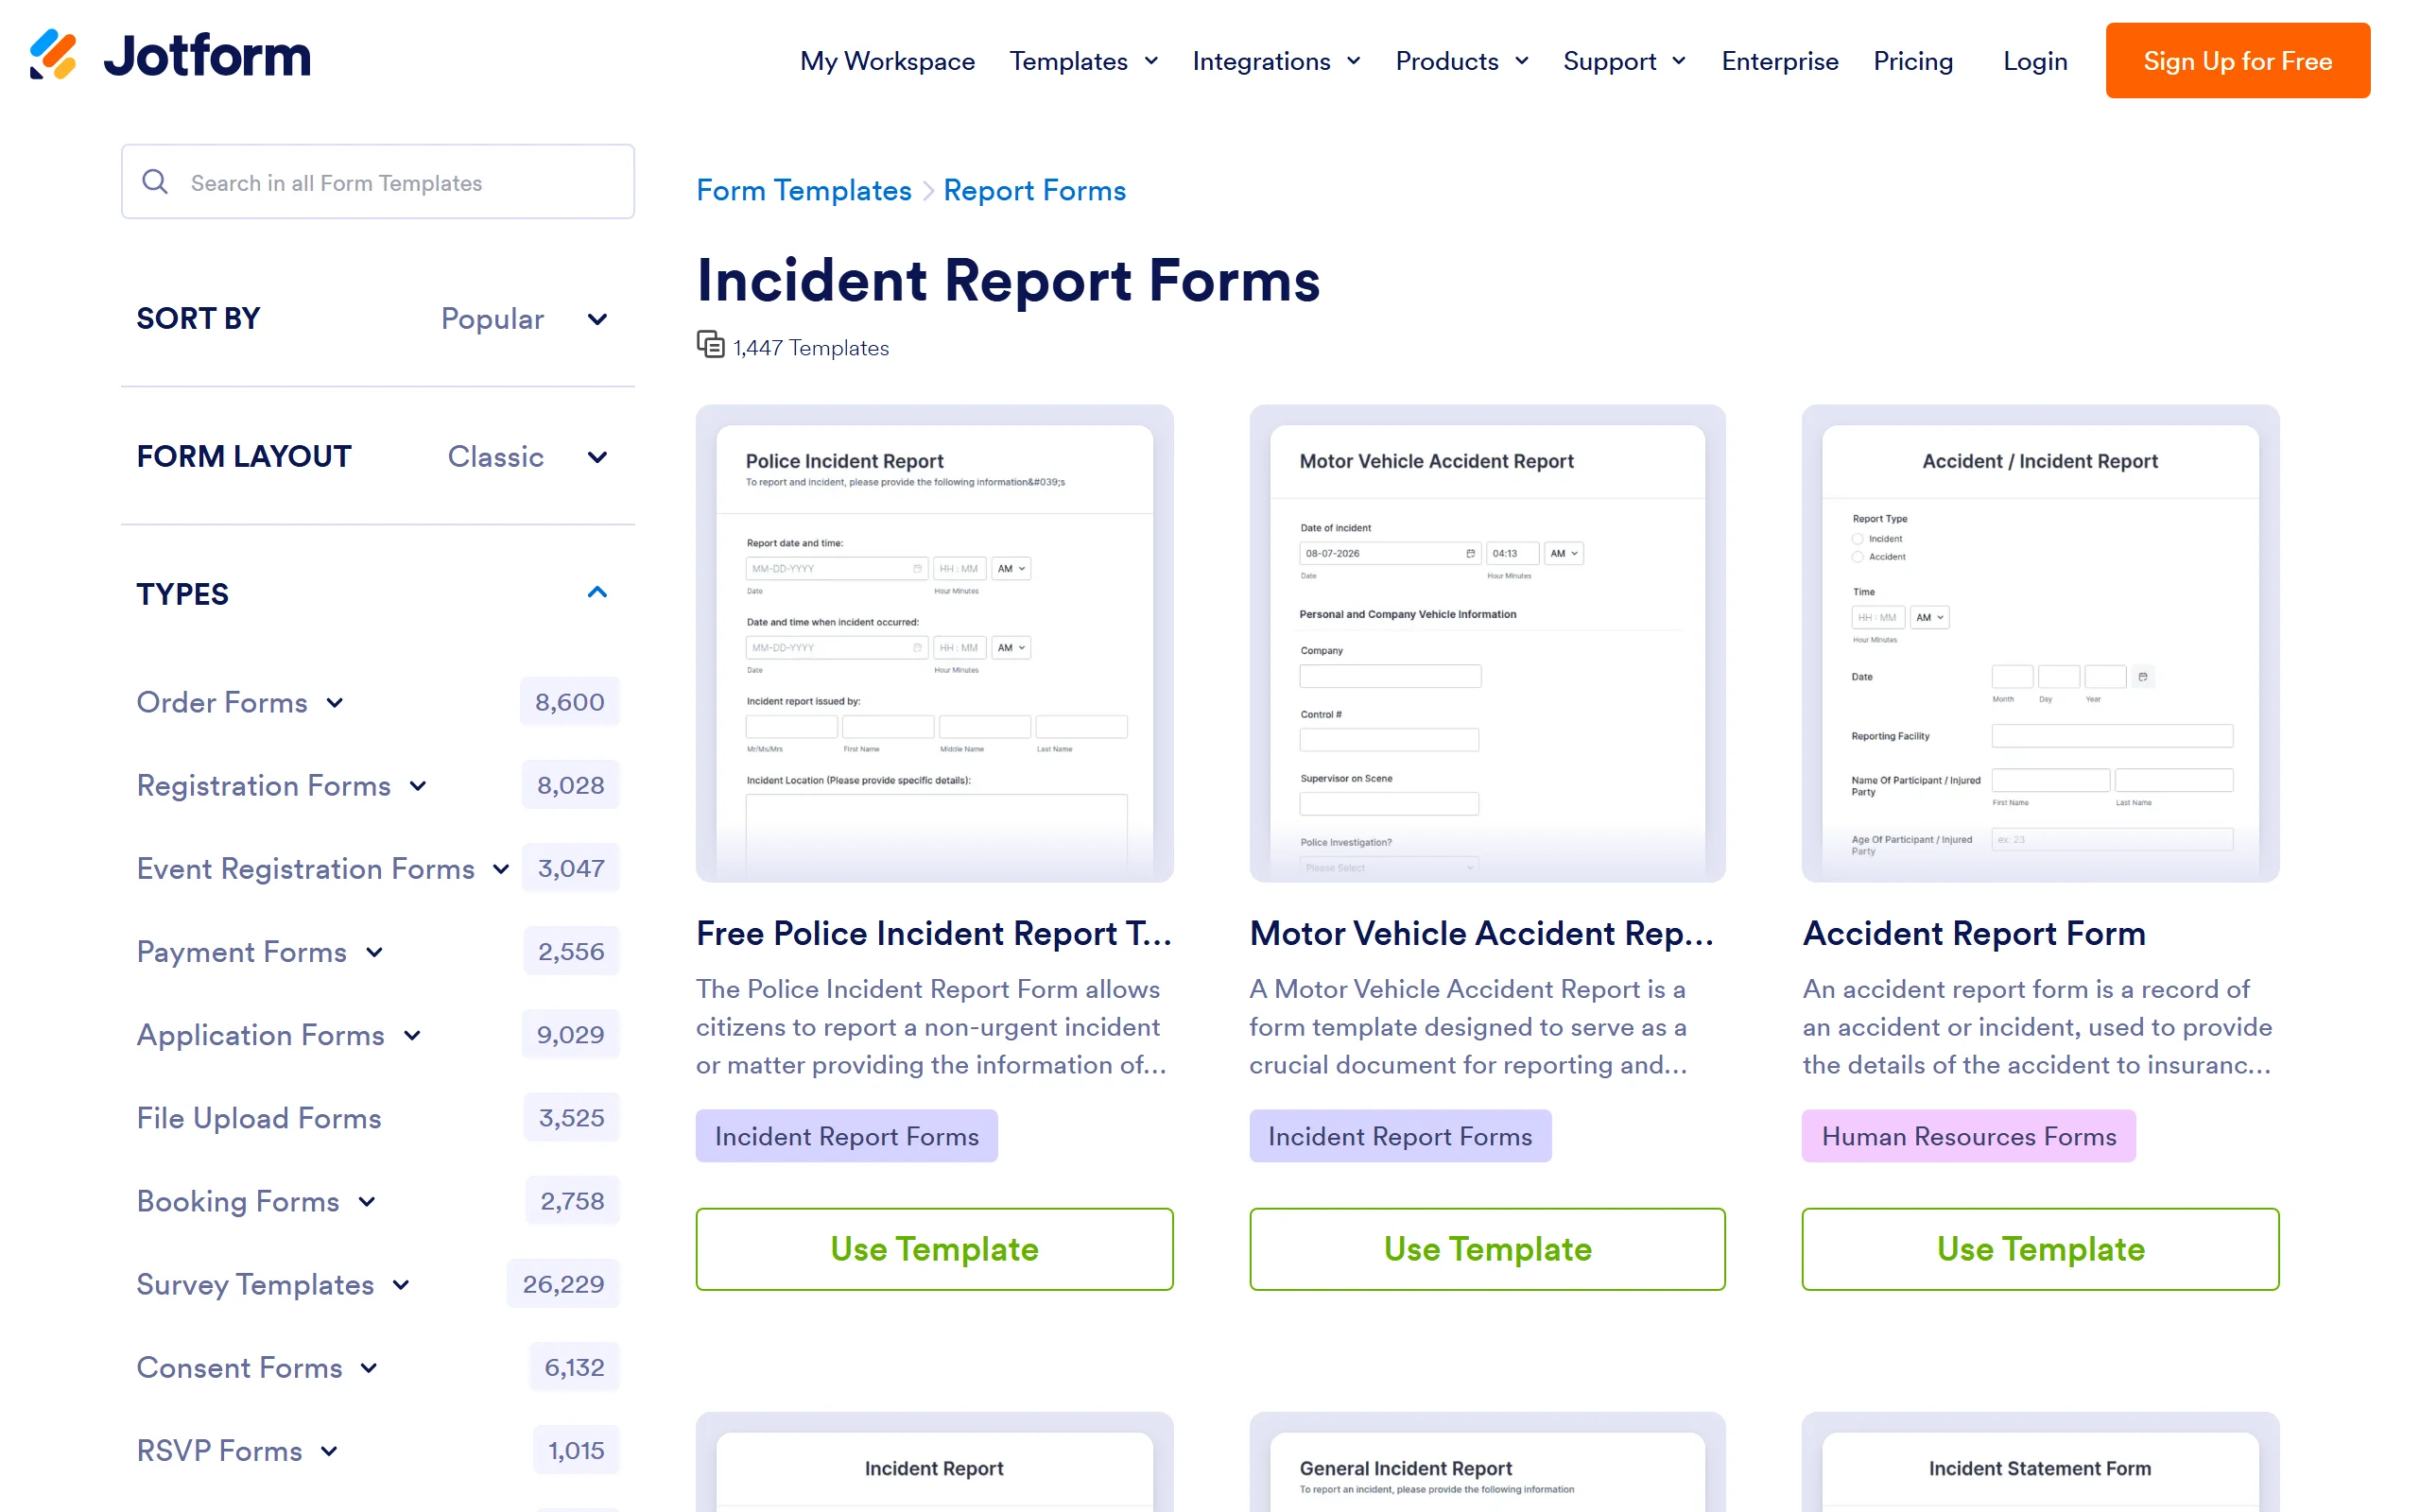
Task: Use Template for Motor Vehicle Accident Report
Action: [x=1487, y=1249]
